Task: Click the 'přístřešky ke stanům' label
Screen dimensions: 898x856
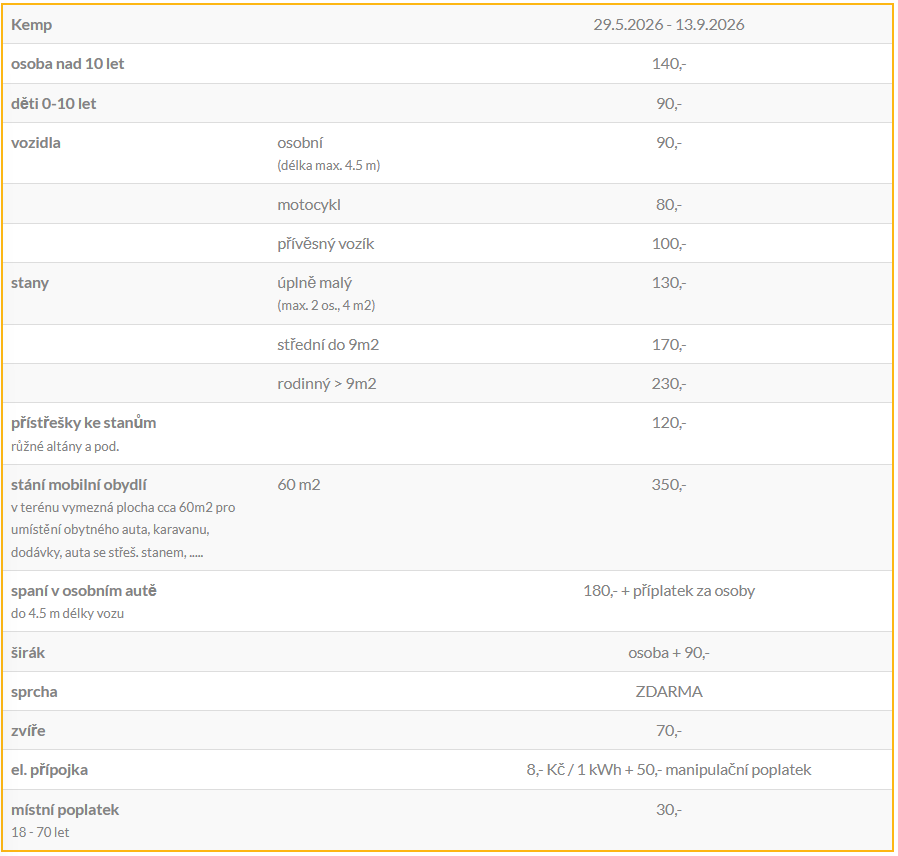Action: click(x=84, y=423)
